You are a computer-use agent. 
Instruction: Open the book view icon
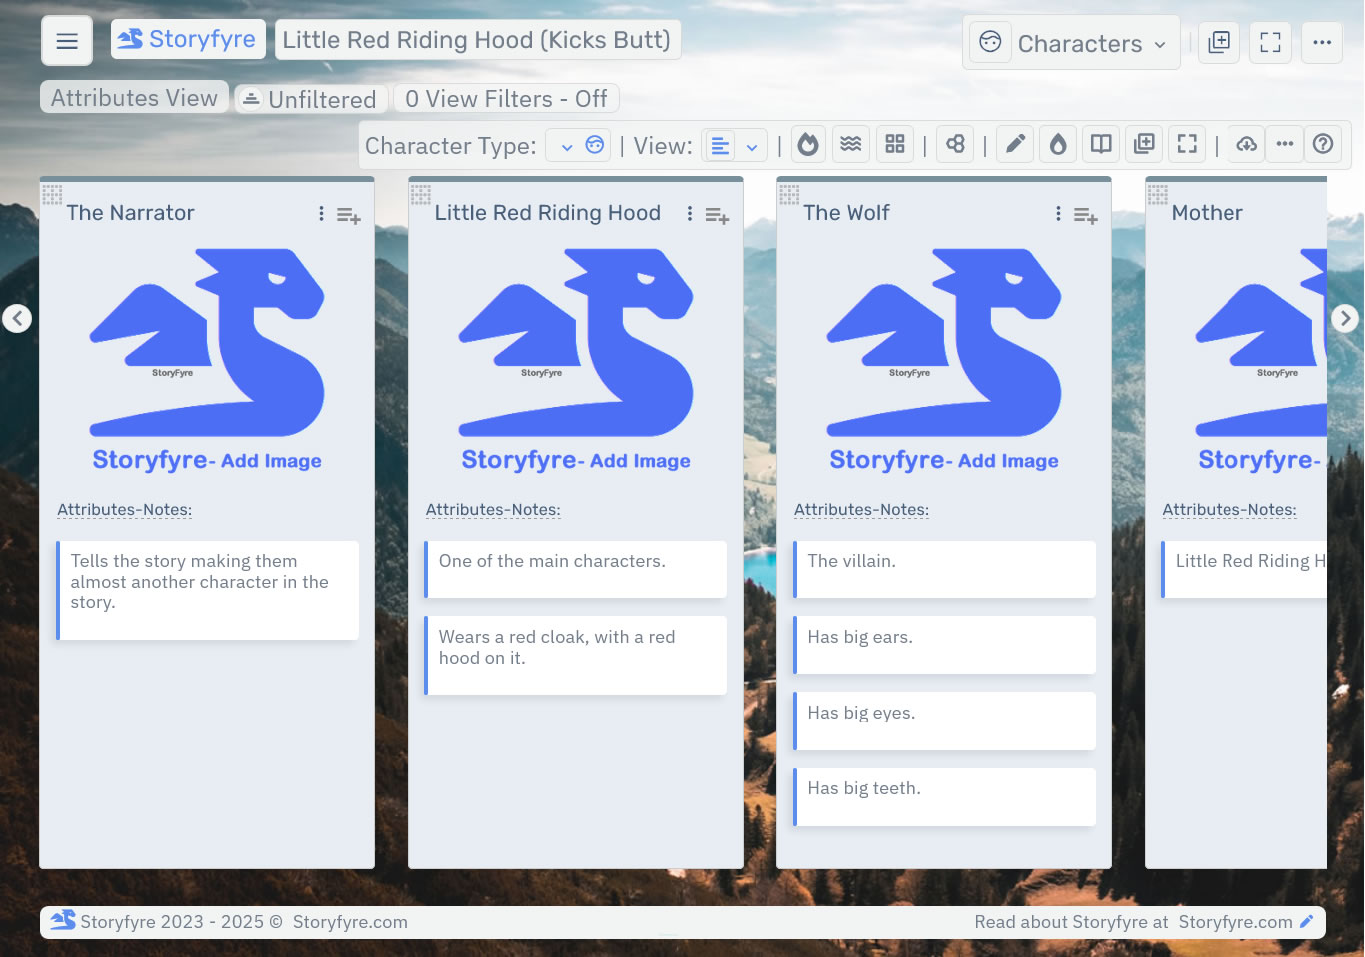1100,143
